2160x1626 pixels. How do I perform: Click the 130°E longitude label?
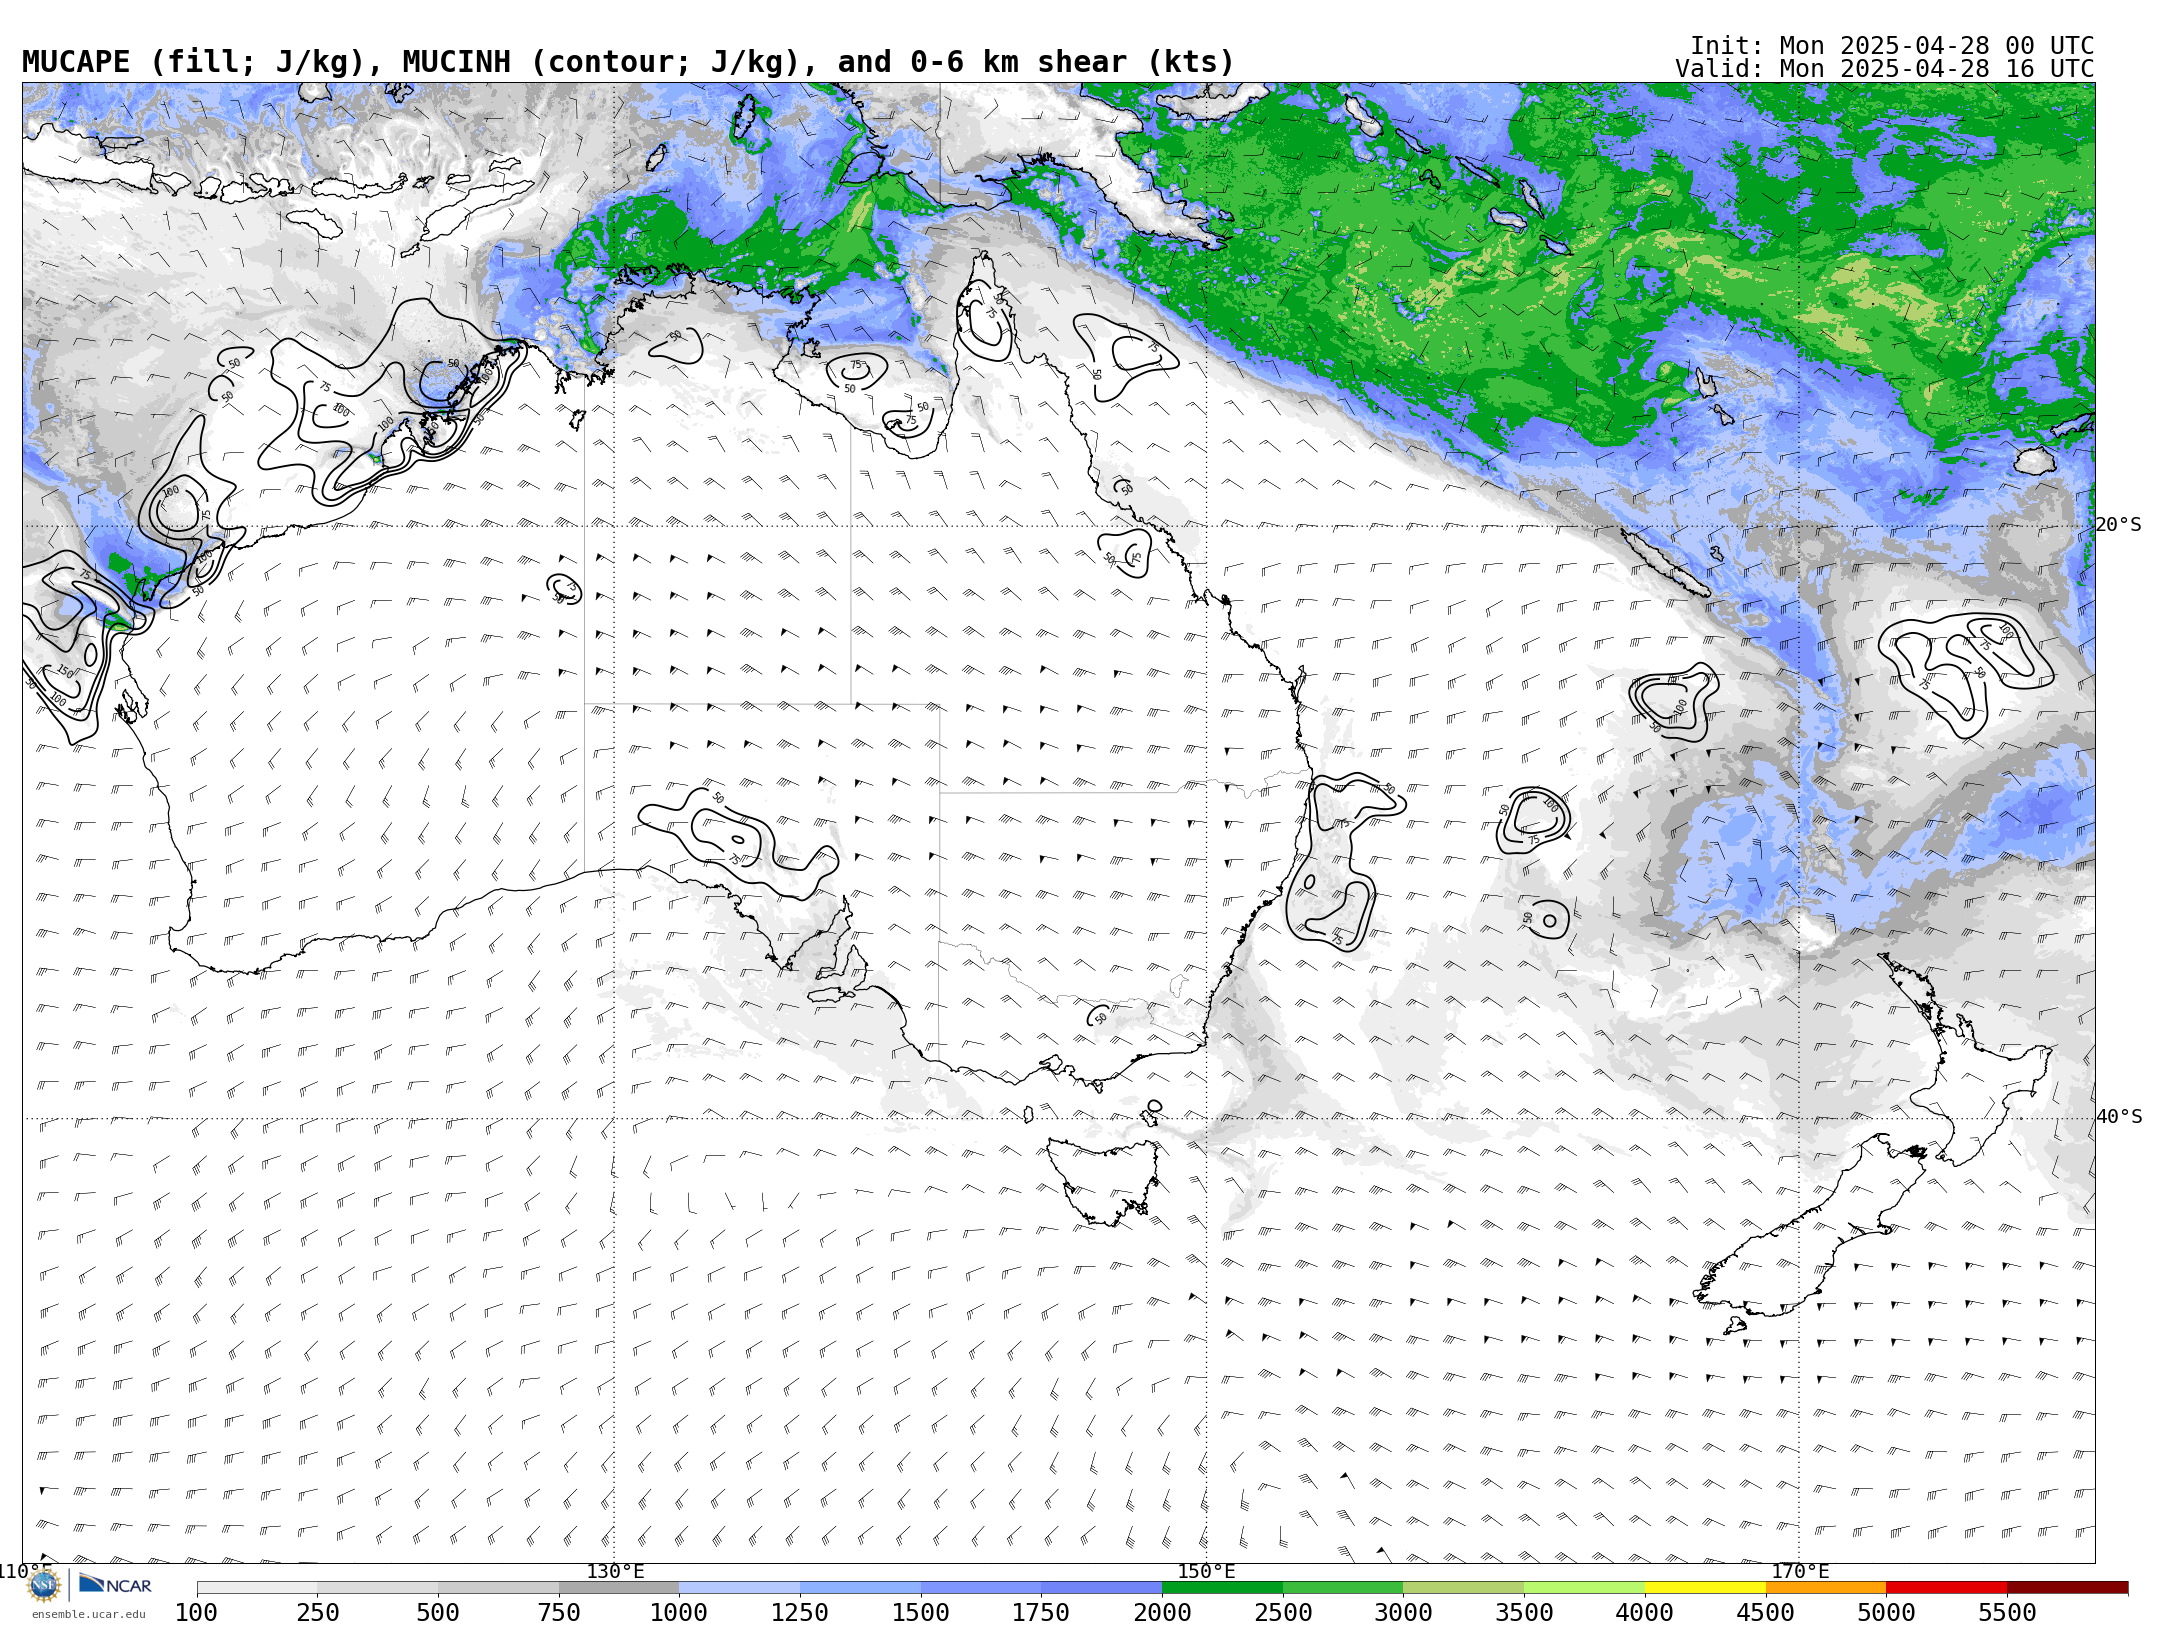(615, 1572)
